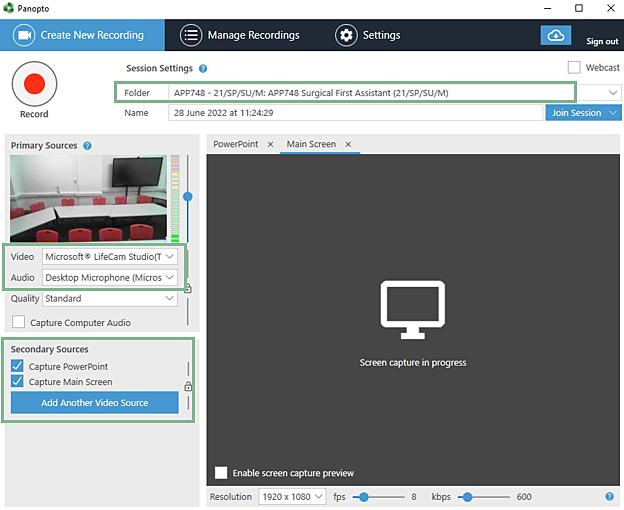Image resolution: width=624 pixels, height=510 pixels.
Task: Select the Main Screen preview tab
Action: coord(311,144)
